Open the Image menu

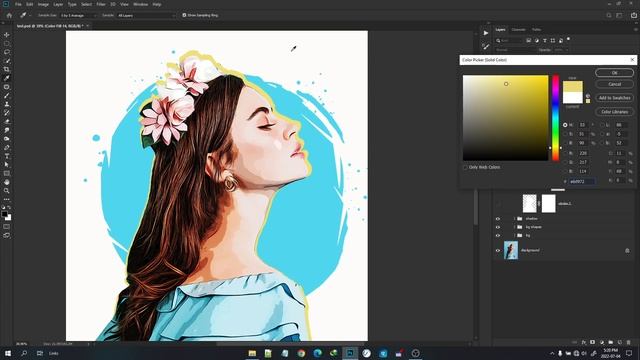(43, 4)
